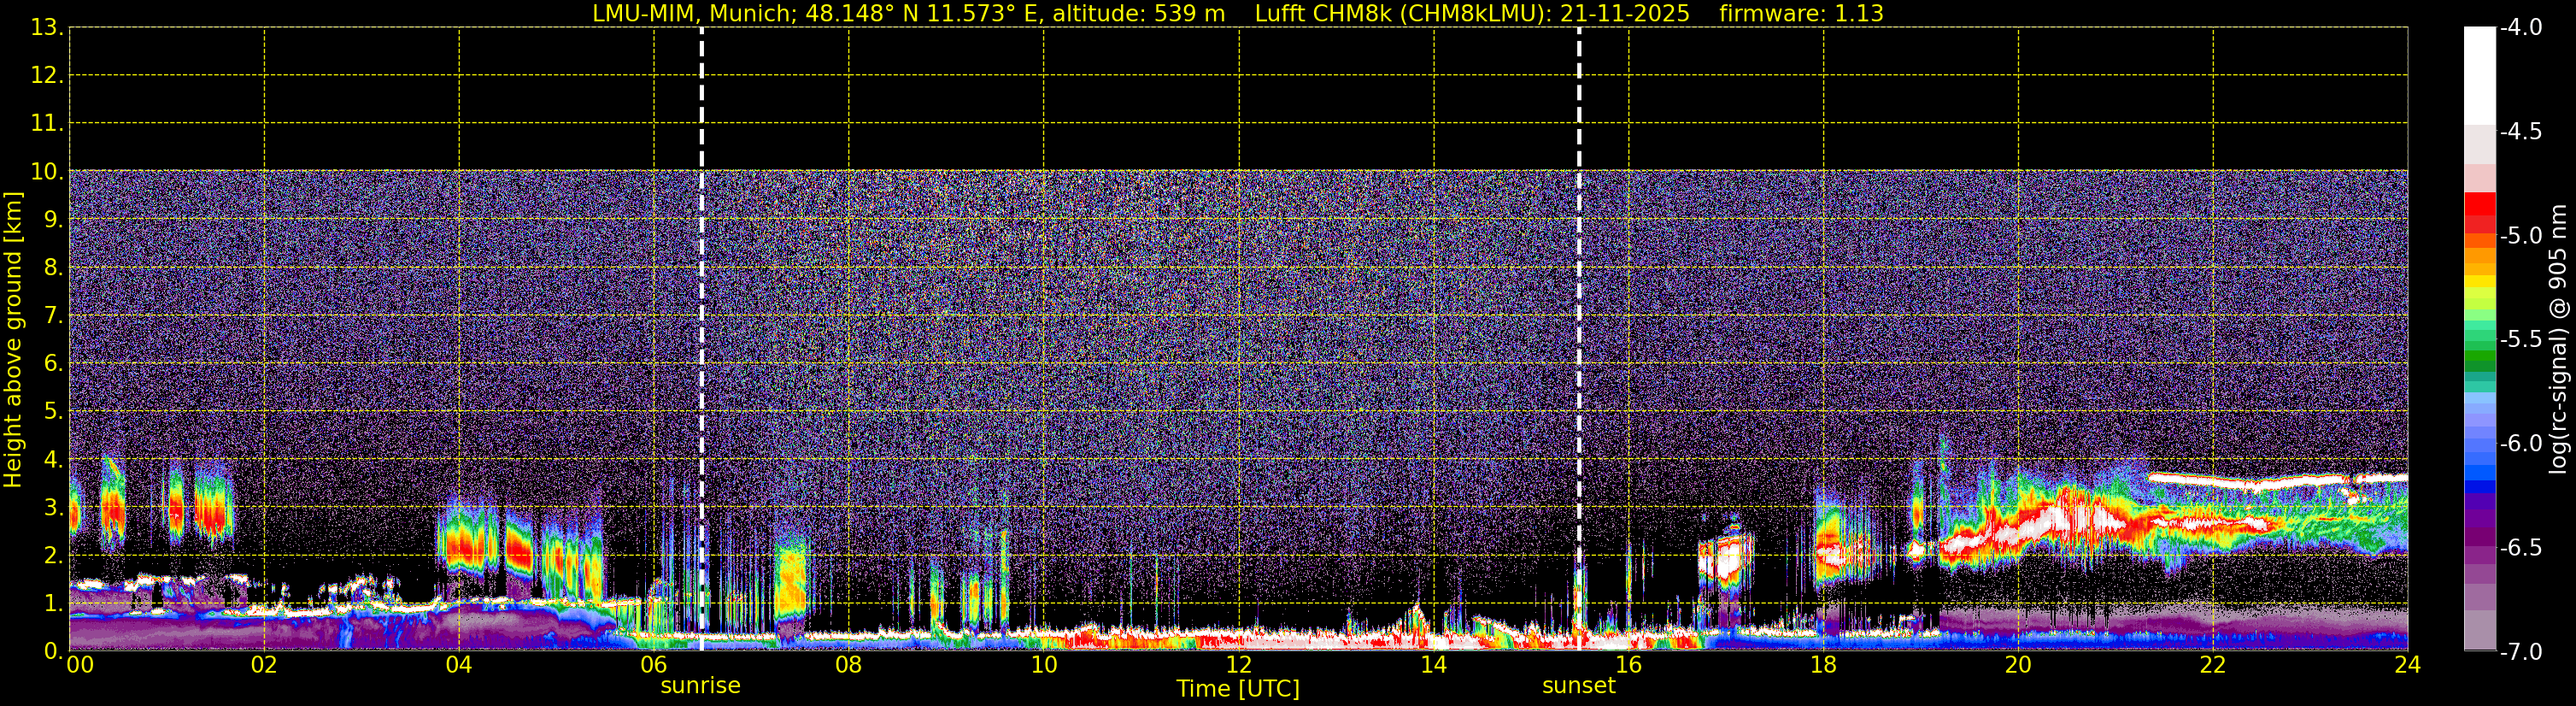Click the "24" hour tick on the time axis
The image size is (2576, 706).
[x=2408, y=665]
